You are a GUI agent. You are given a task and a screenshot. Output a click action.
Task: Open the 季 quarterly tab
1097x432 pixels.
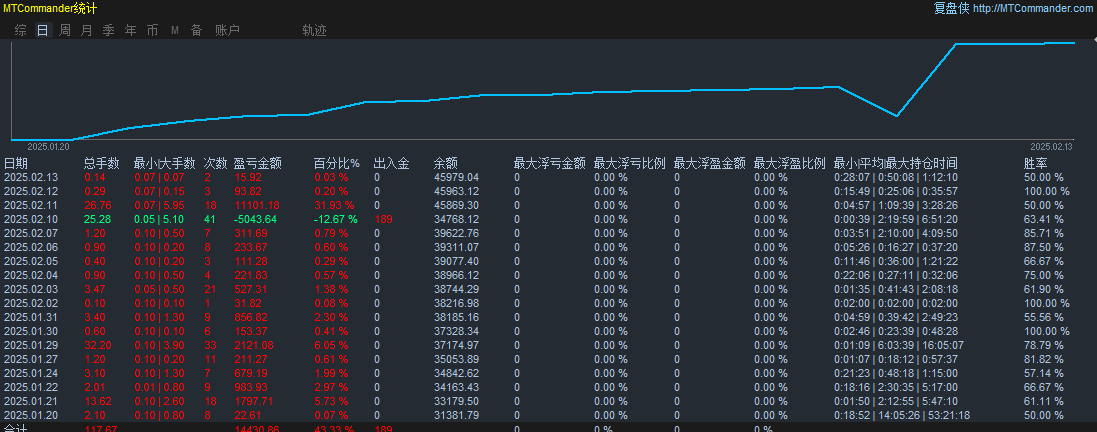108,30
